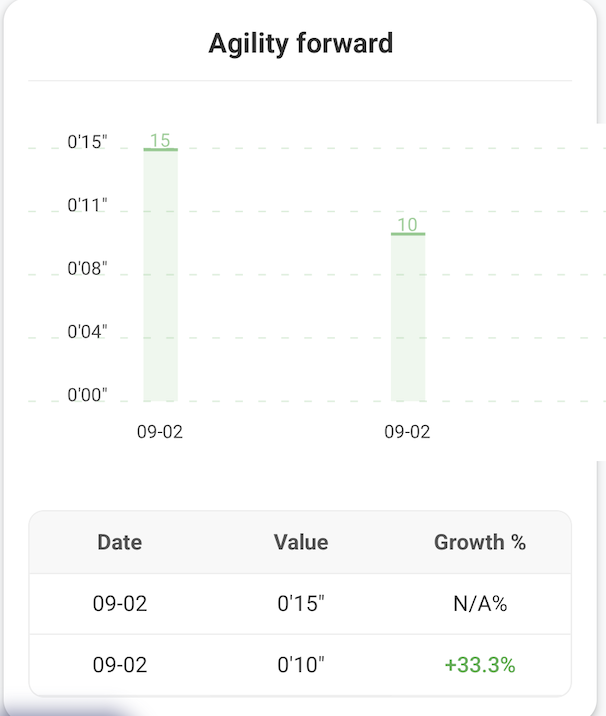Image resolution: width=606 pixels, height=716 pixels.
Task: Click the Growth % column header
Action: coord(480,542)
